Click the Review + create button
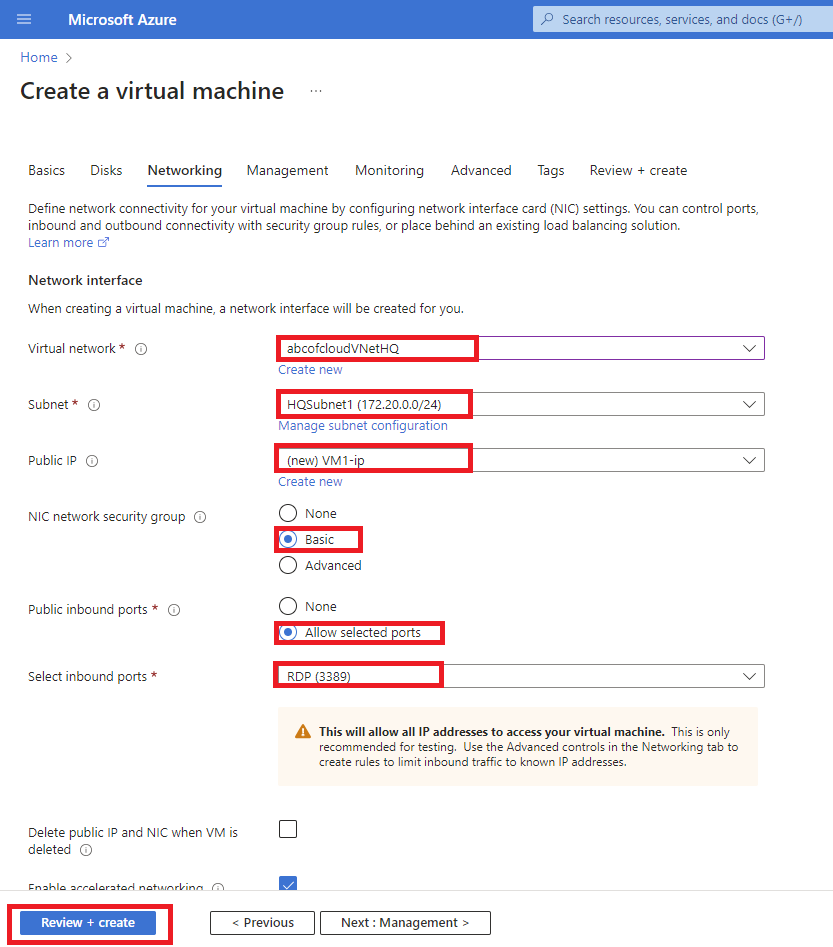 (88, 922)
